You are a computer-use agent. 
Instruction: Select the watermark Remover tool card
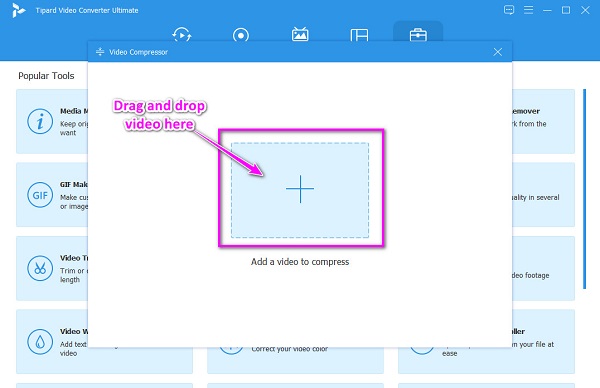(543, 121)
